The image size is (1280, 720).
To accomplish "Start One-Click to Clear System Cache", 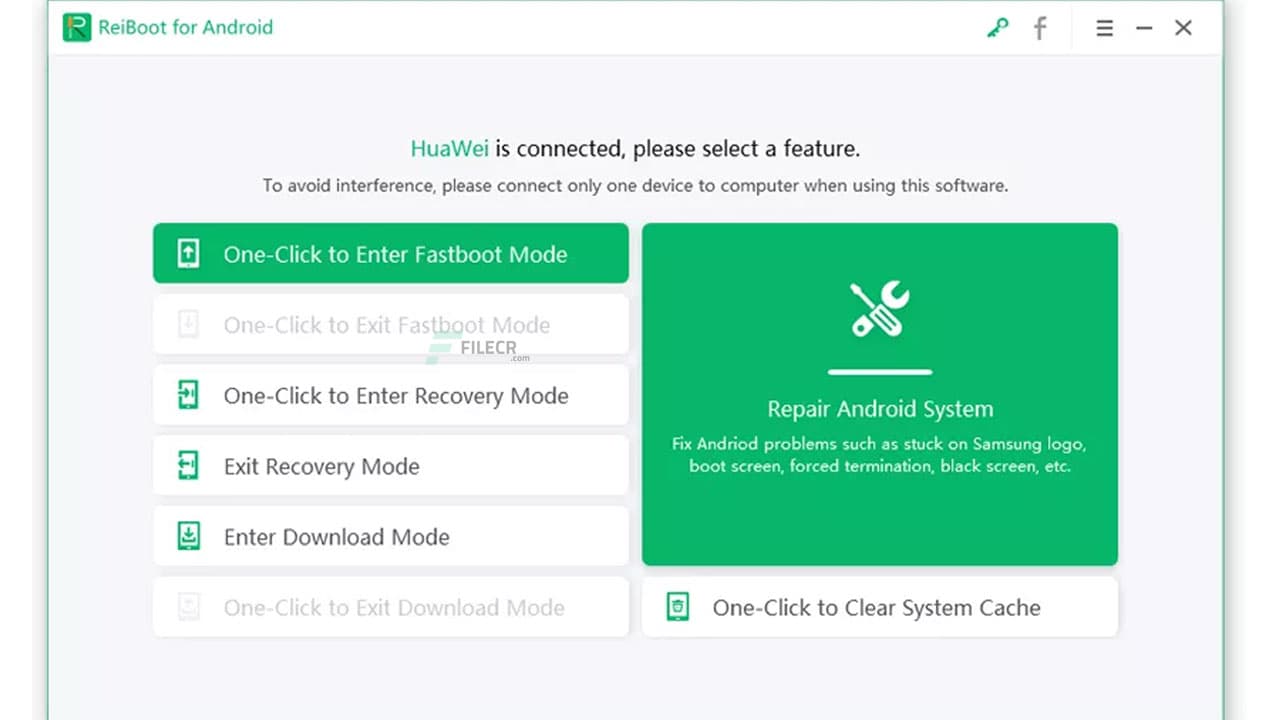I will pos(880,607).
